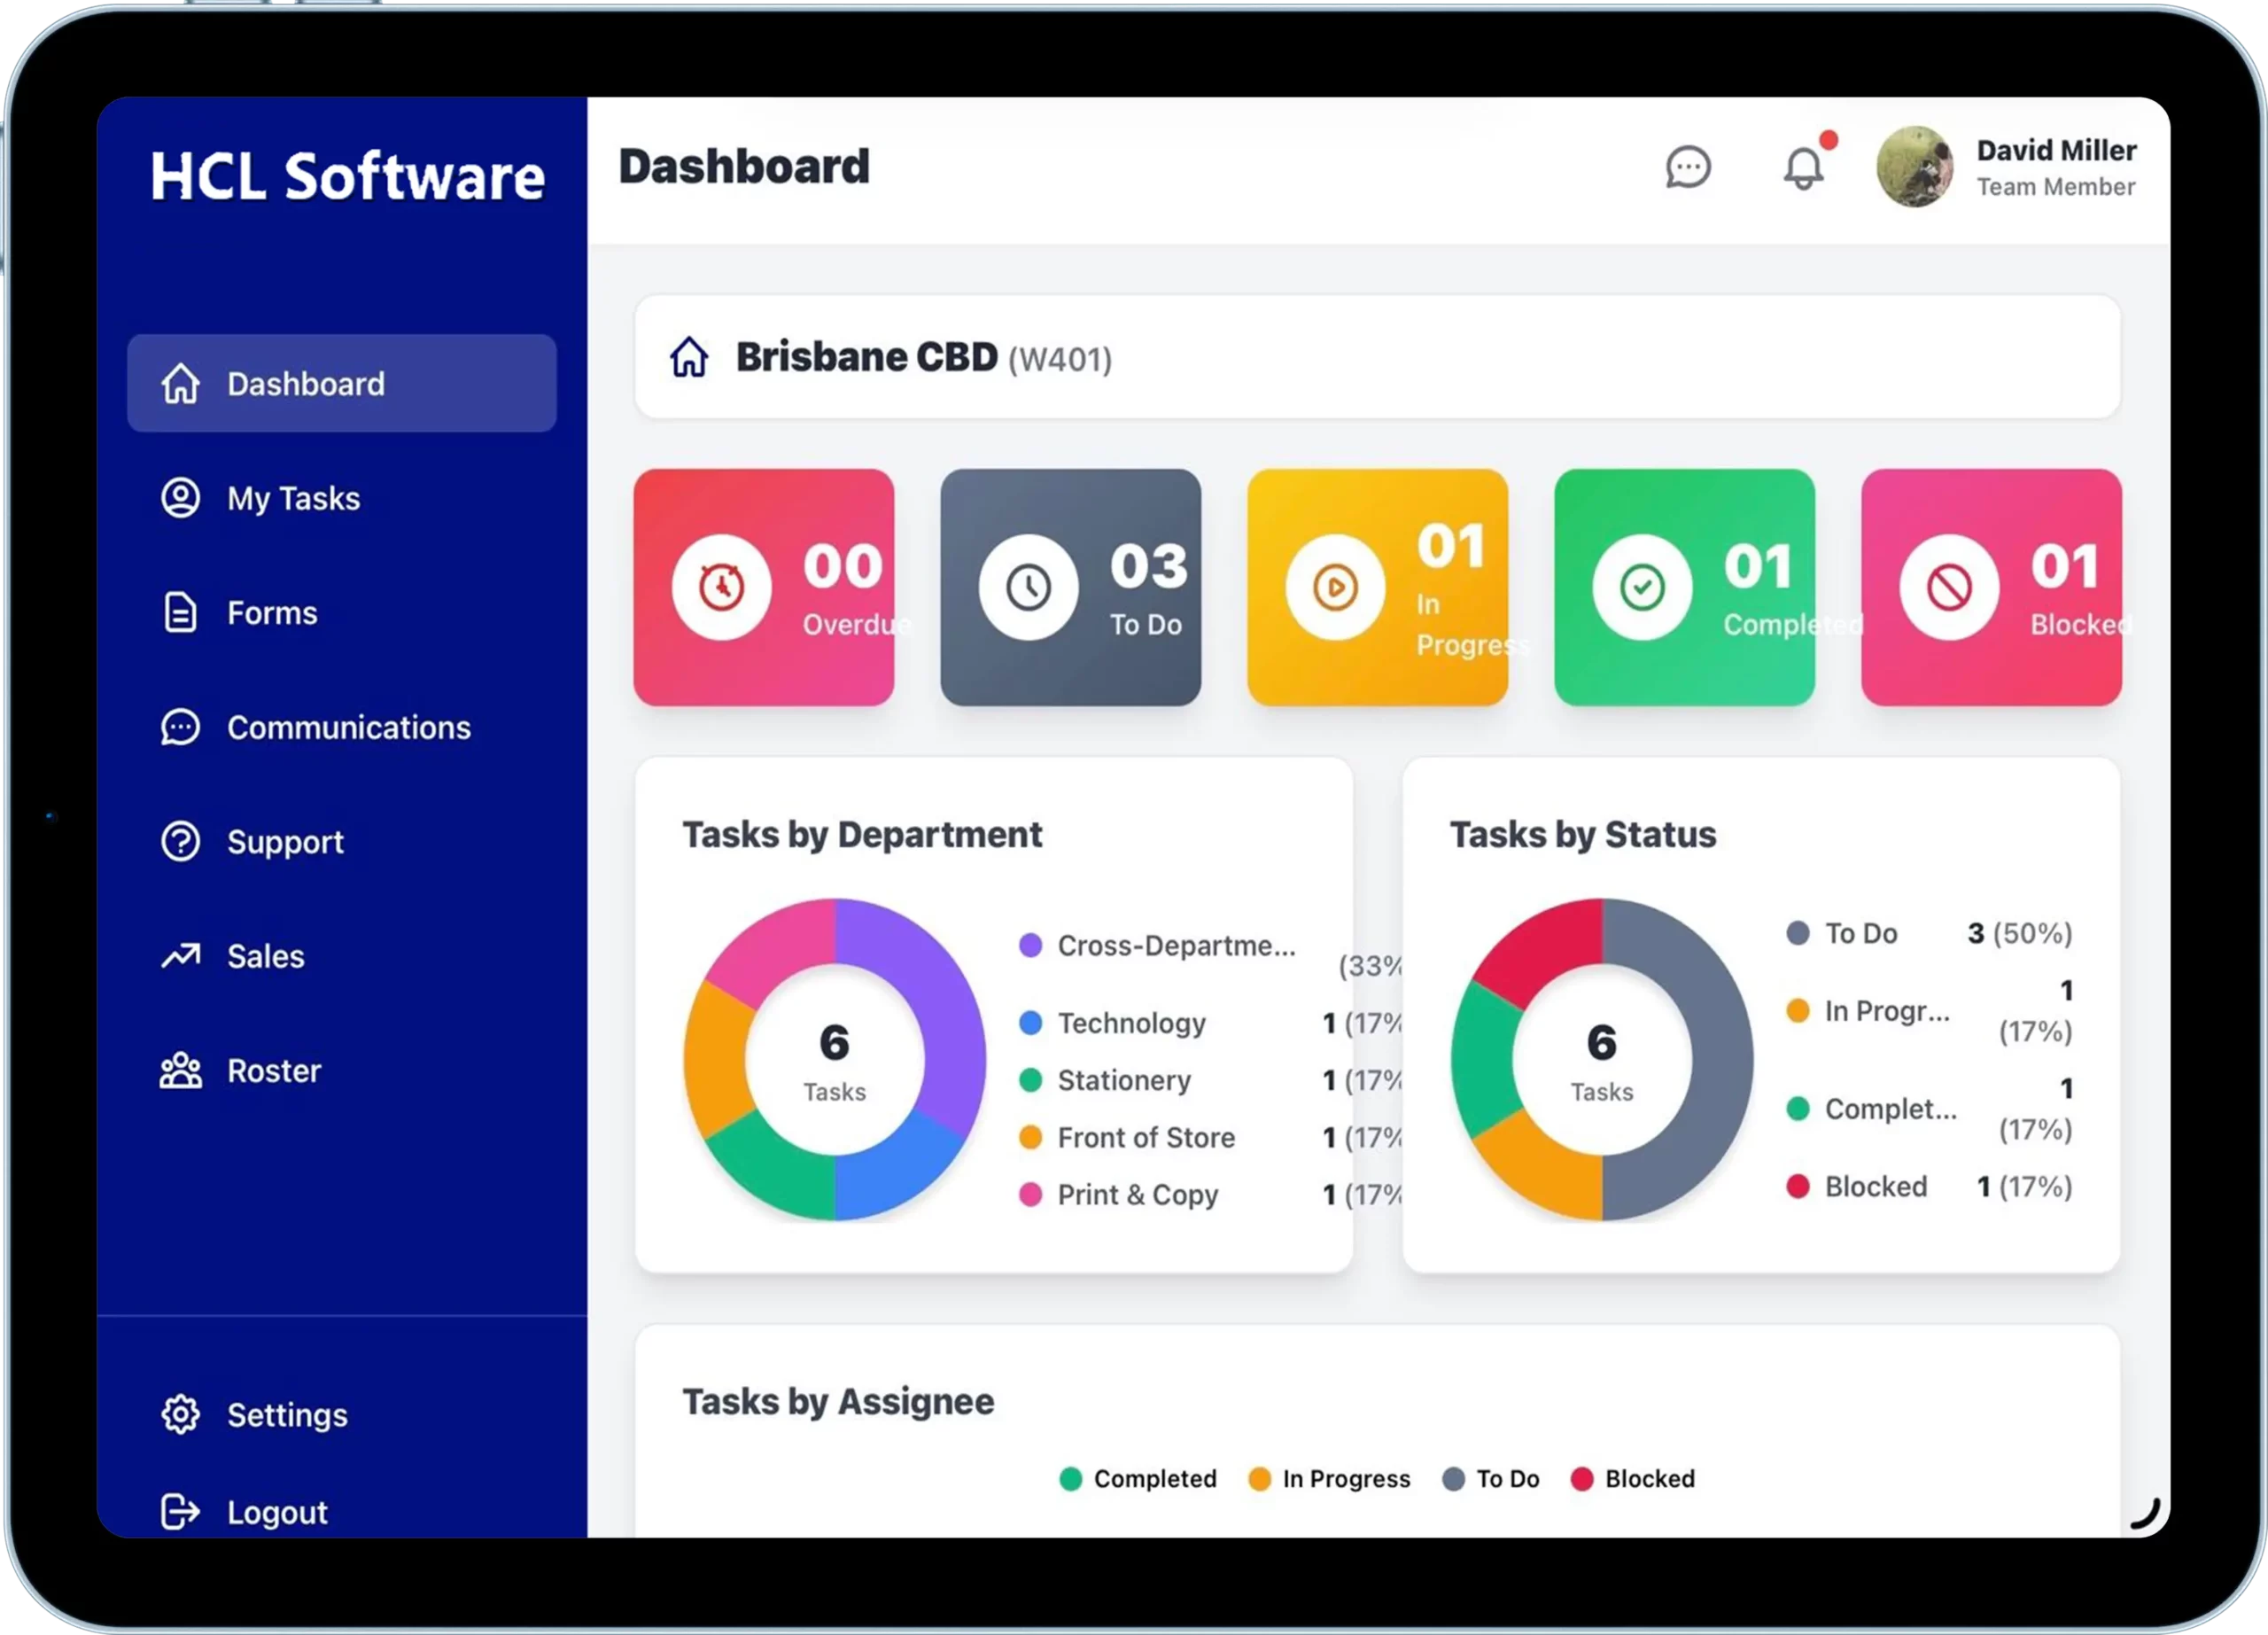Open David Miller's profile avatar
Screen dimensions: 2268x1635
(x=1914, y=167)
